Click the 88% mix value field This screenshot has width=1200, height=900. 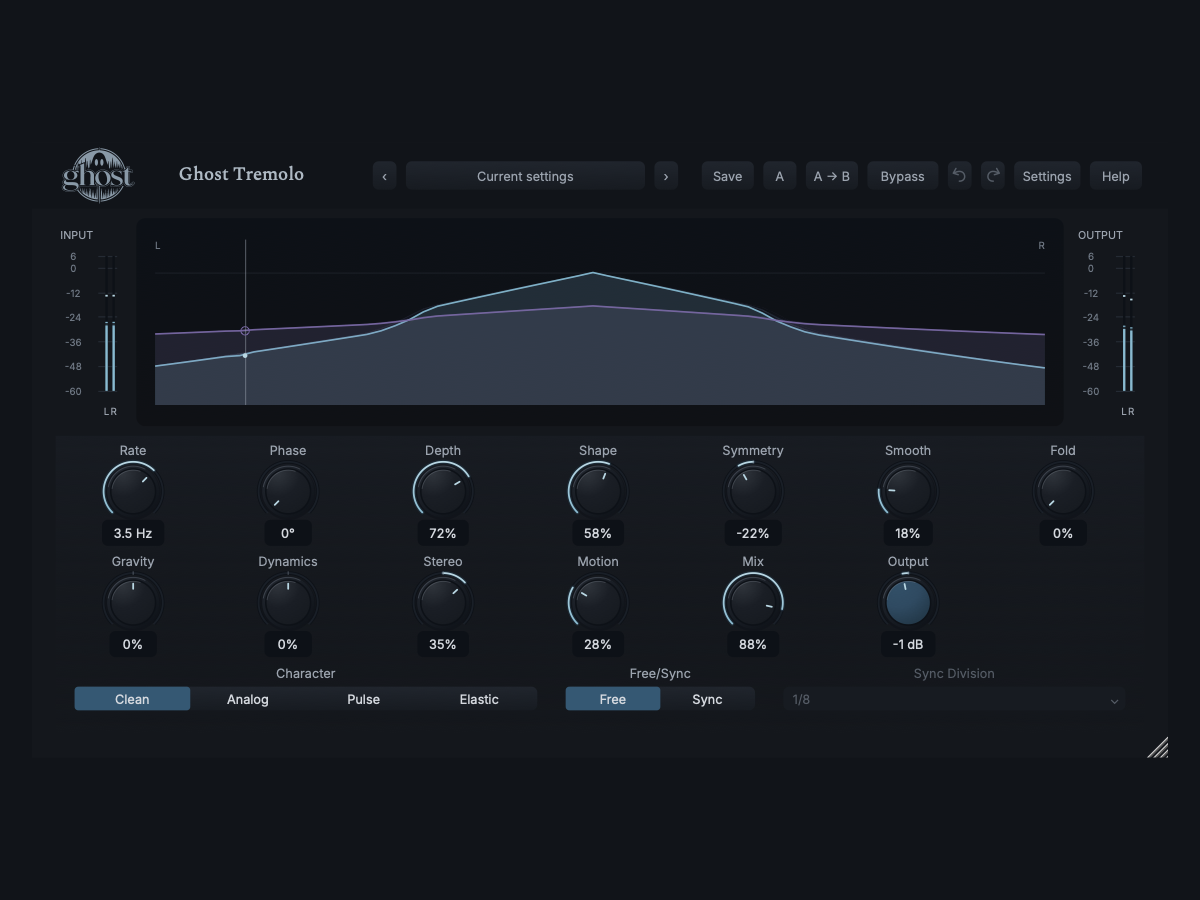point(753,644)
